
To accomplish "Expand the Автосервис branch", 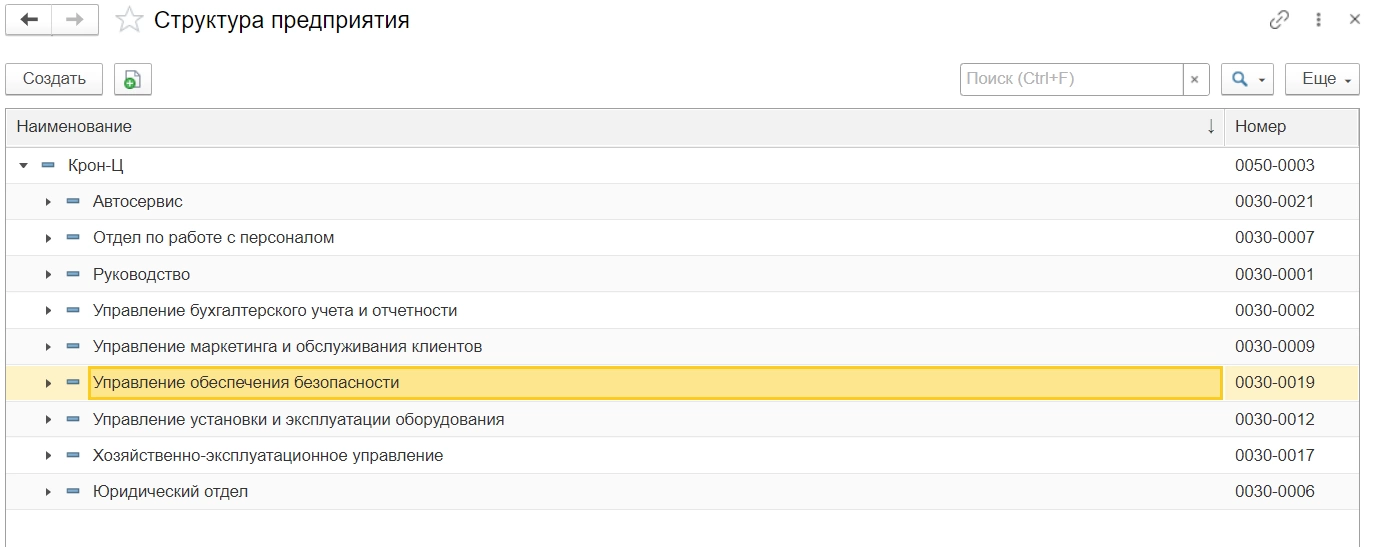I will pyautogui.click(x=48, y=202).
